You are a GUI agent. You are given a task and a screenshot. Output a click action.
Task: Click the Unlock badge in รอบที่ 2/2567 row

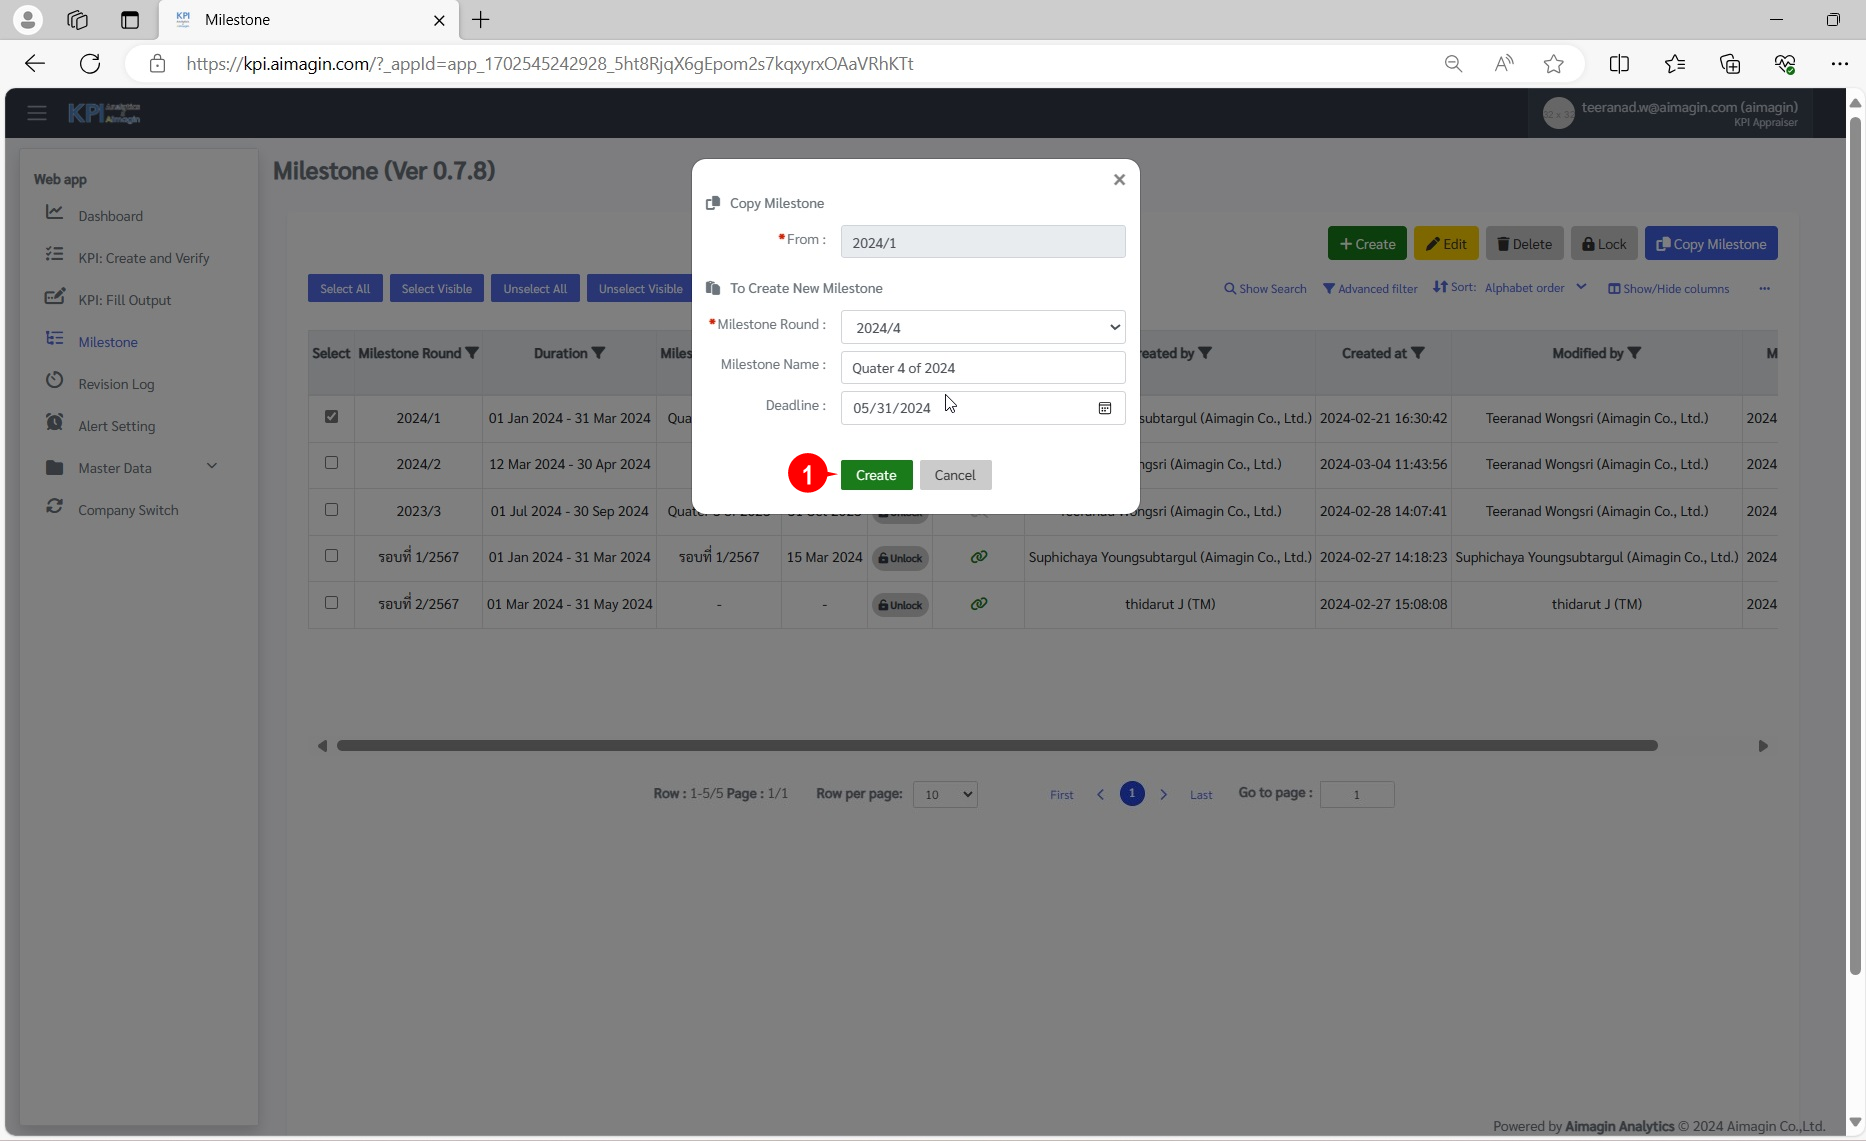(900, 605)
